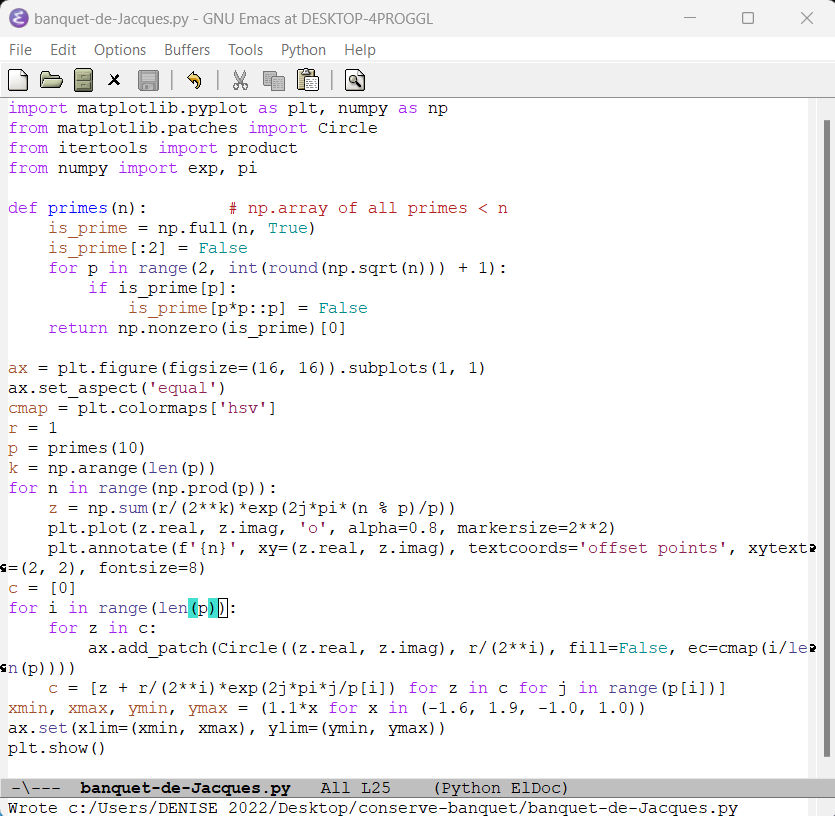
Task: Close buffer using the X icon
Action: pos(115,80)
